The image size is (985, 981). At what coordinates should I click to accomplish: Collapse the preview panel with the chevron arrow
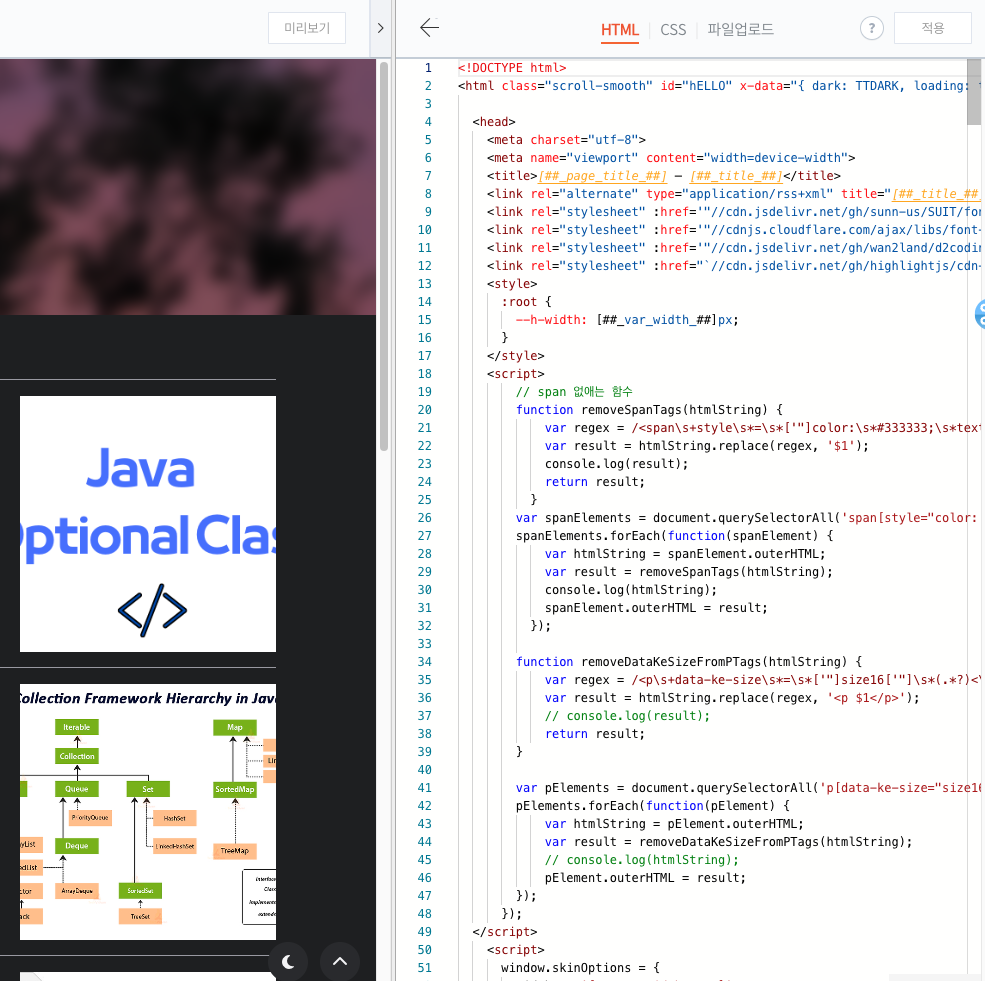pyautogui.click(x=380, y=28)
